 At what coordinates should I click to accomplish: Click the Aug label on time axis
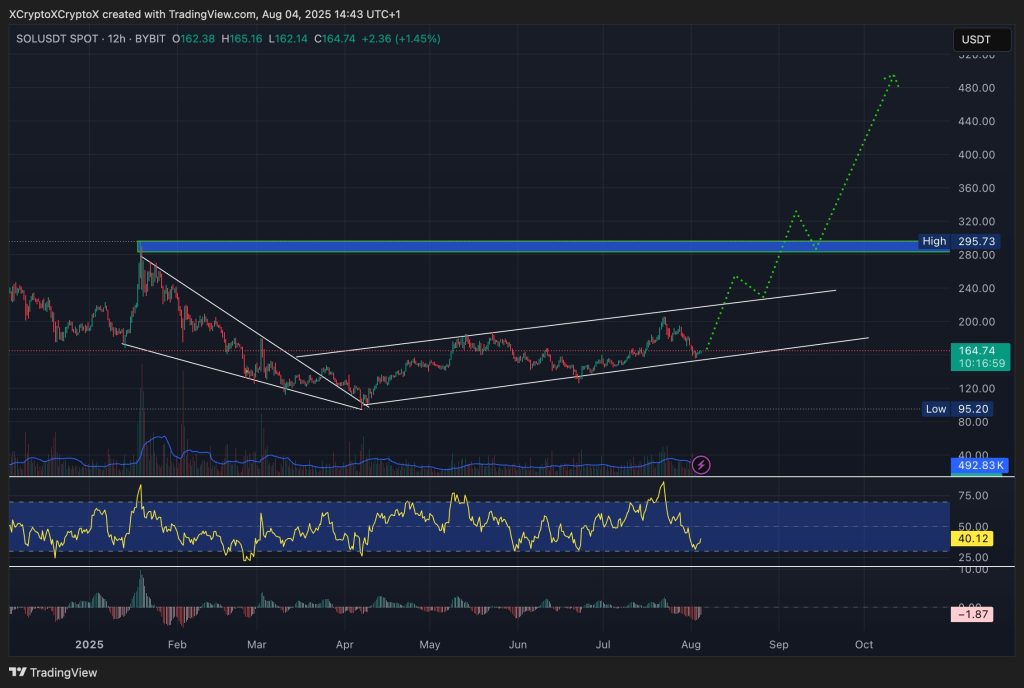tap(692, 645)
